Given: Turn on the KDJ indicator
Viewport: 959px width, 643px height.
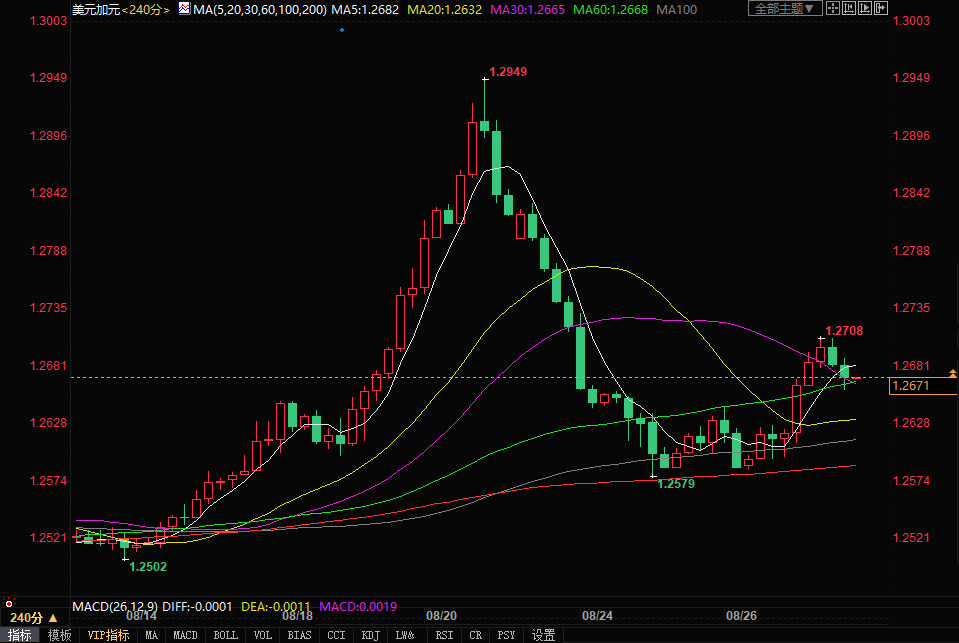Looking at the screenshot, I should click(370, 635).
